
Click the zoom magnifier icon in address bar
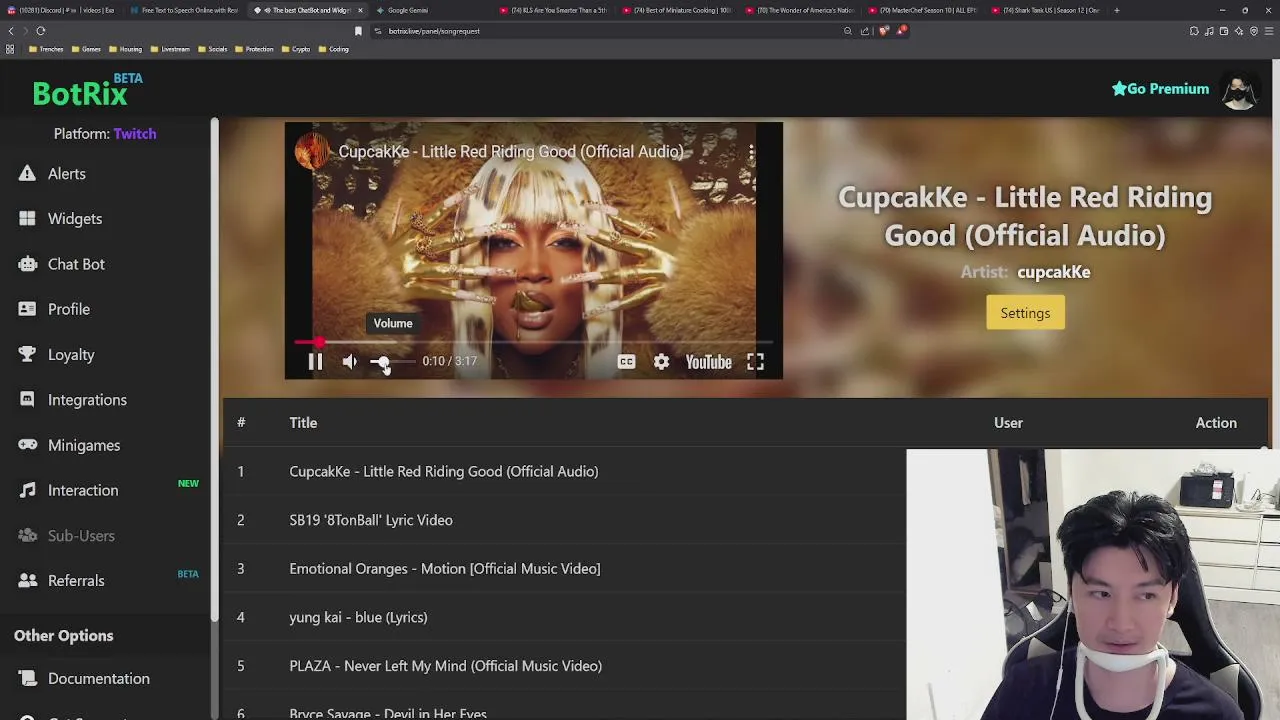pos(847,31)
